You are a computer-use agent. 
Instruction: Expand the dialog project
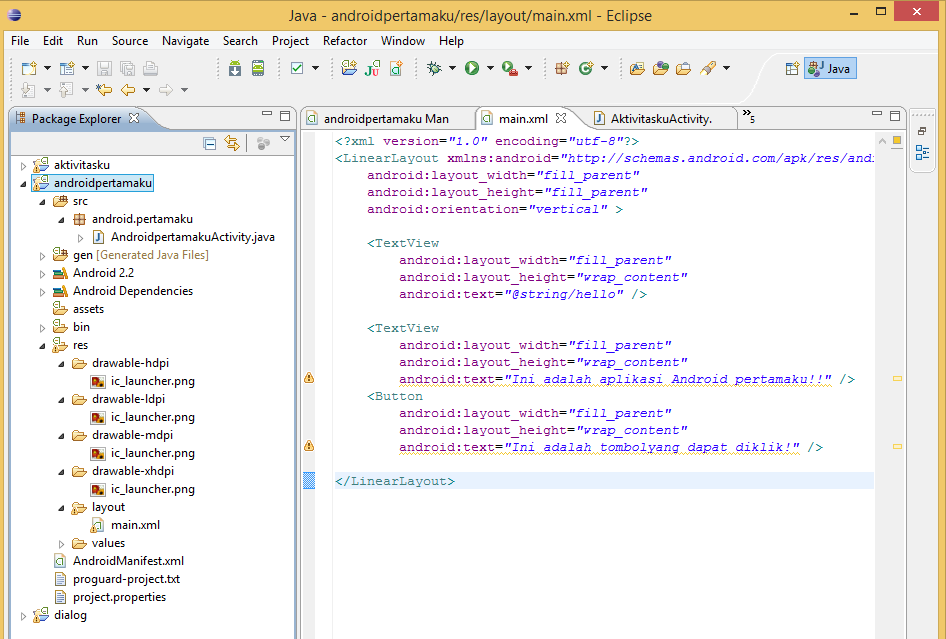pos(24,616)
